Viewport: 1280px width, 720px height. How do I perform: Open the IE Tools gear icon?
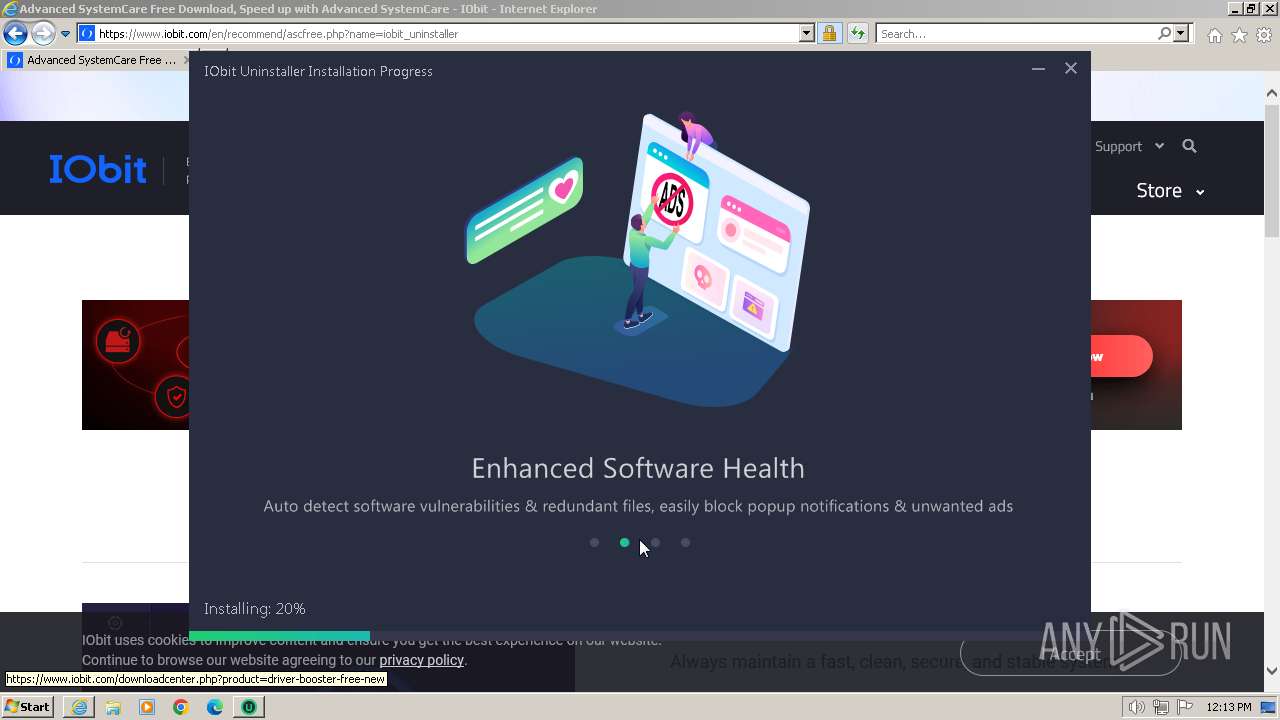pyautogui.click(x=1264, y=35)
